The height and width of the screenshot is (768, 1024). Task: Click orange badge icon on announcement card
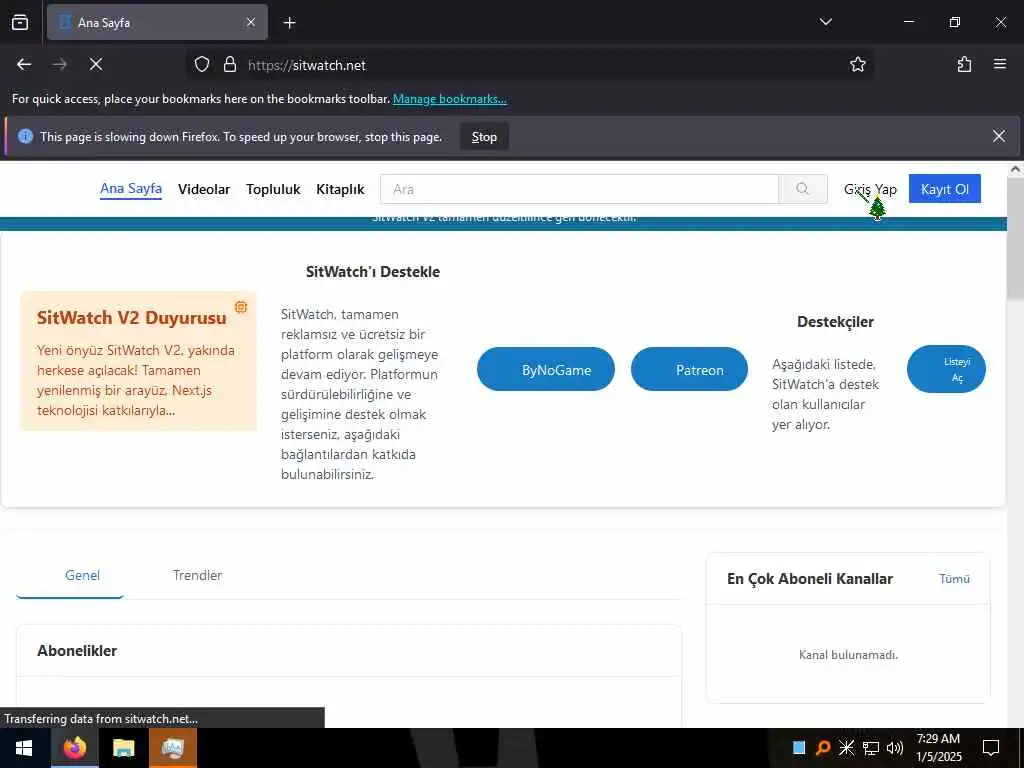241,307
